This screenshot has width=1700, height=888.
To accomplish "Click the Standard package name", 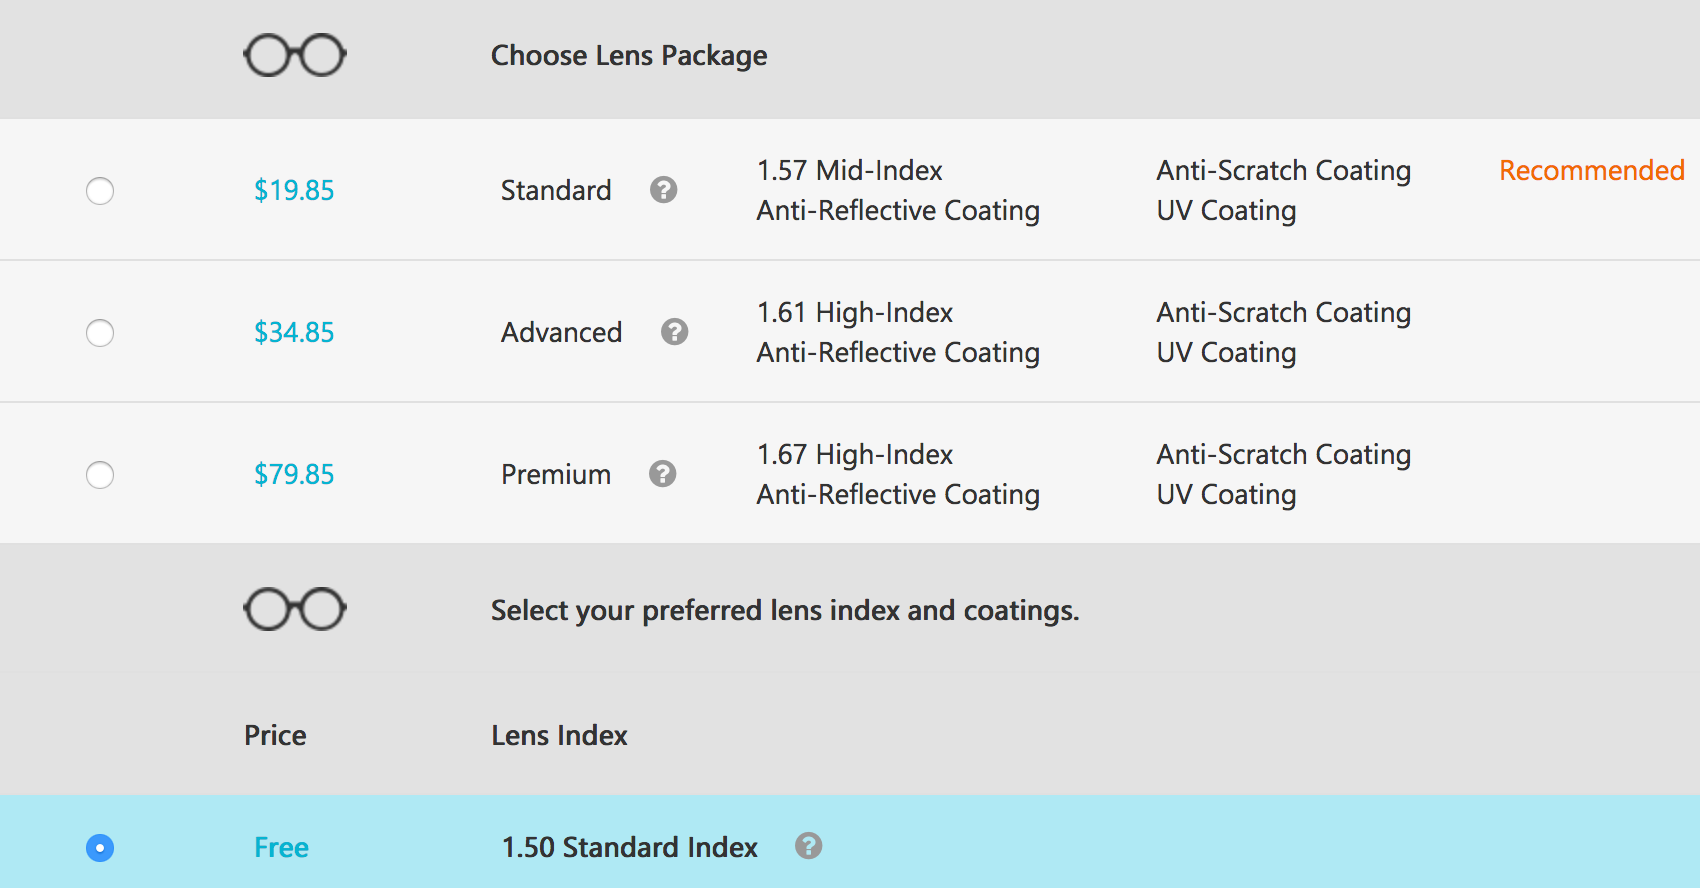I will [555, 190].
